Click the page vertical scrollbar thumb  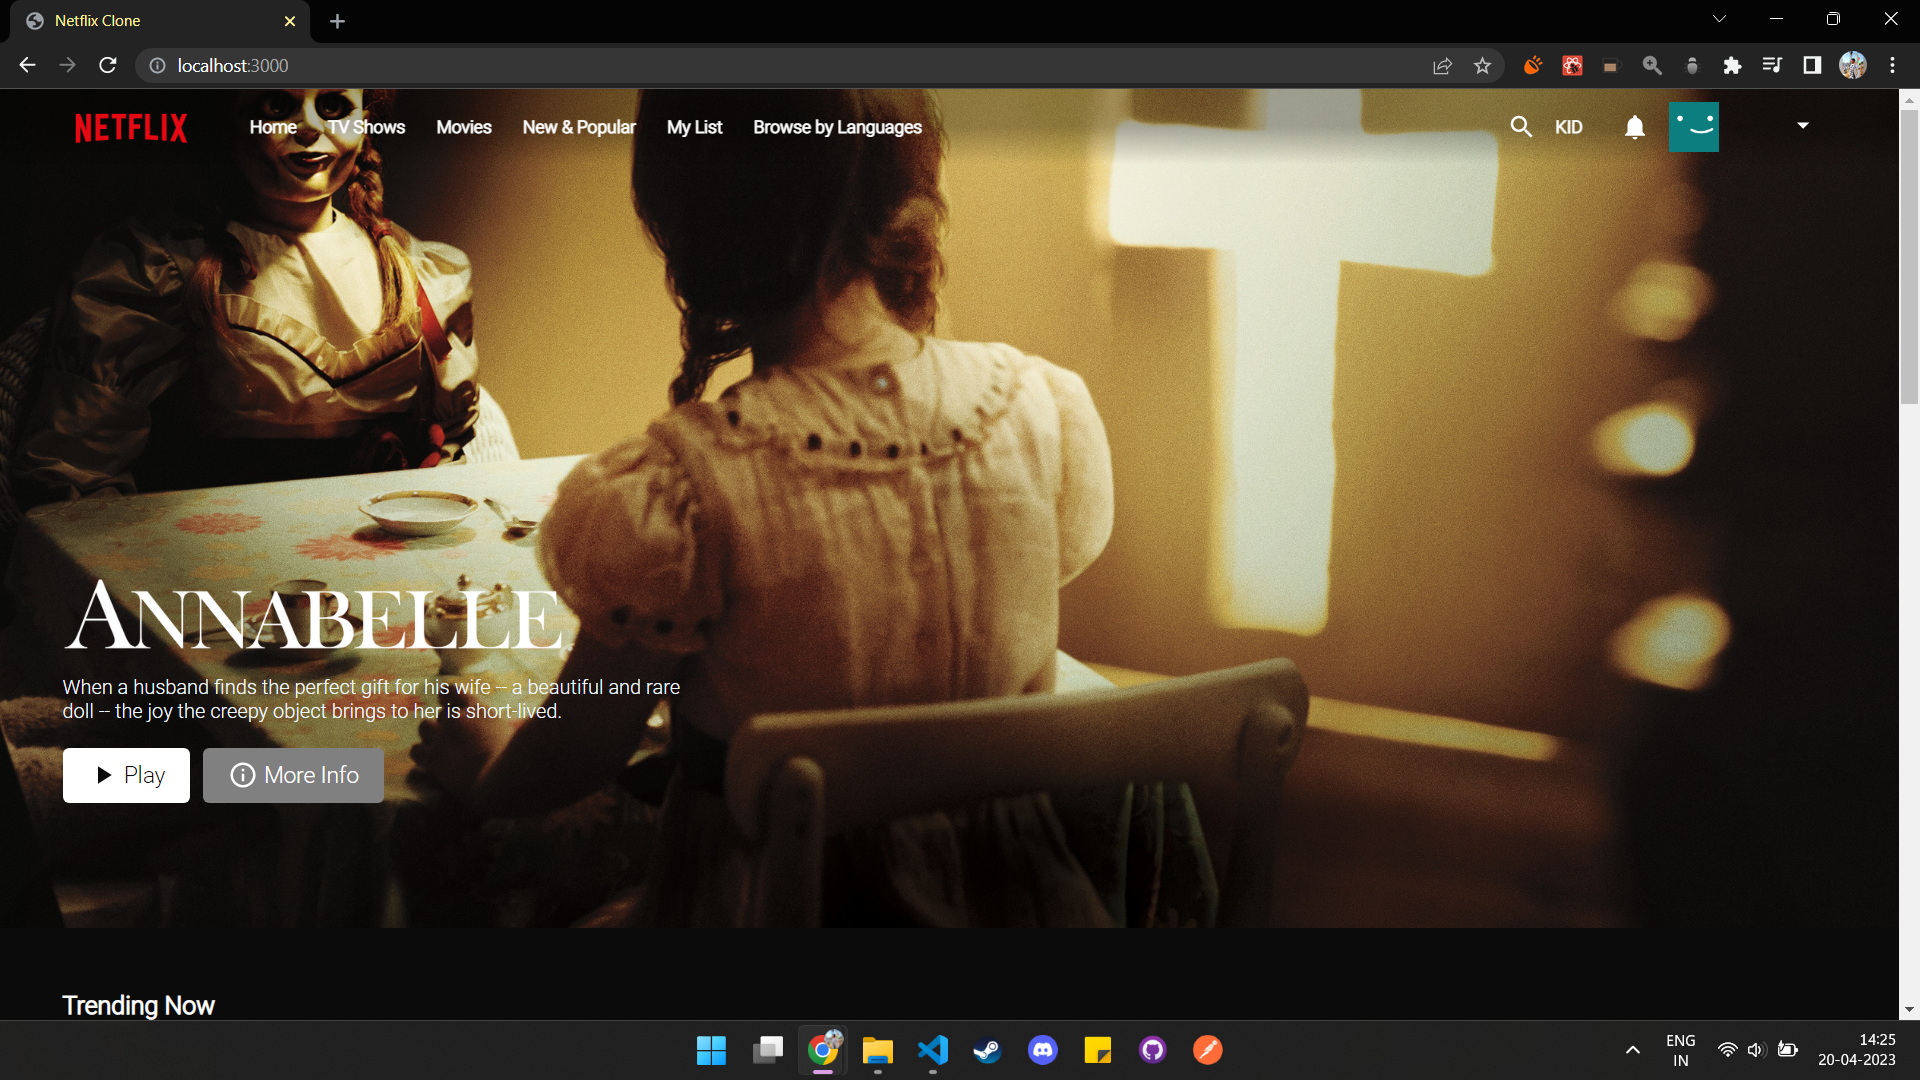1909,255
